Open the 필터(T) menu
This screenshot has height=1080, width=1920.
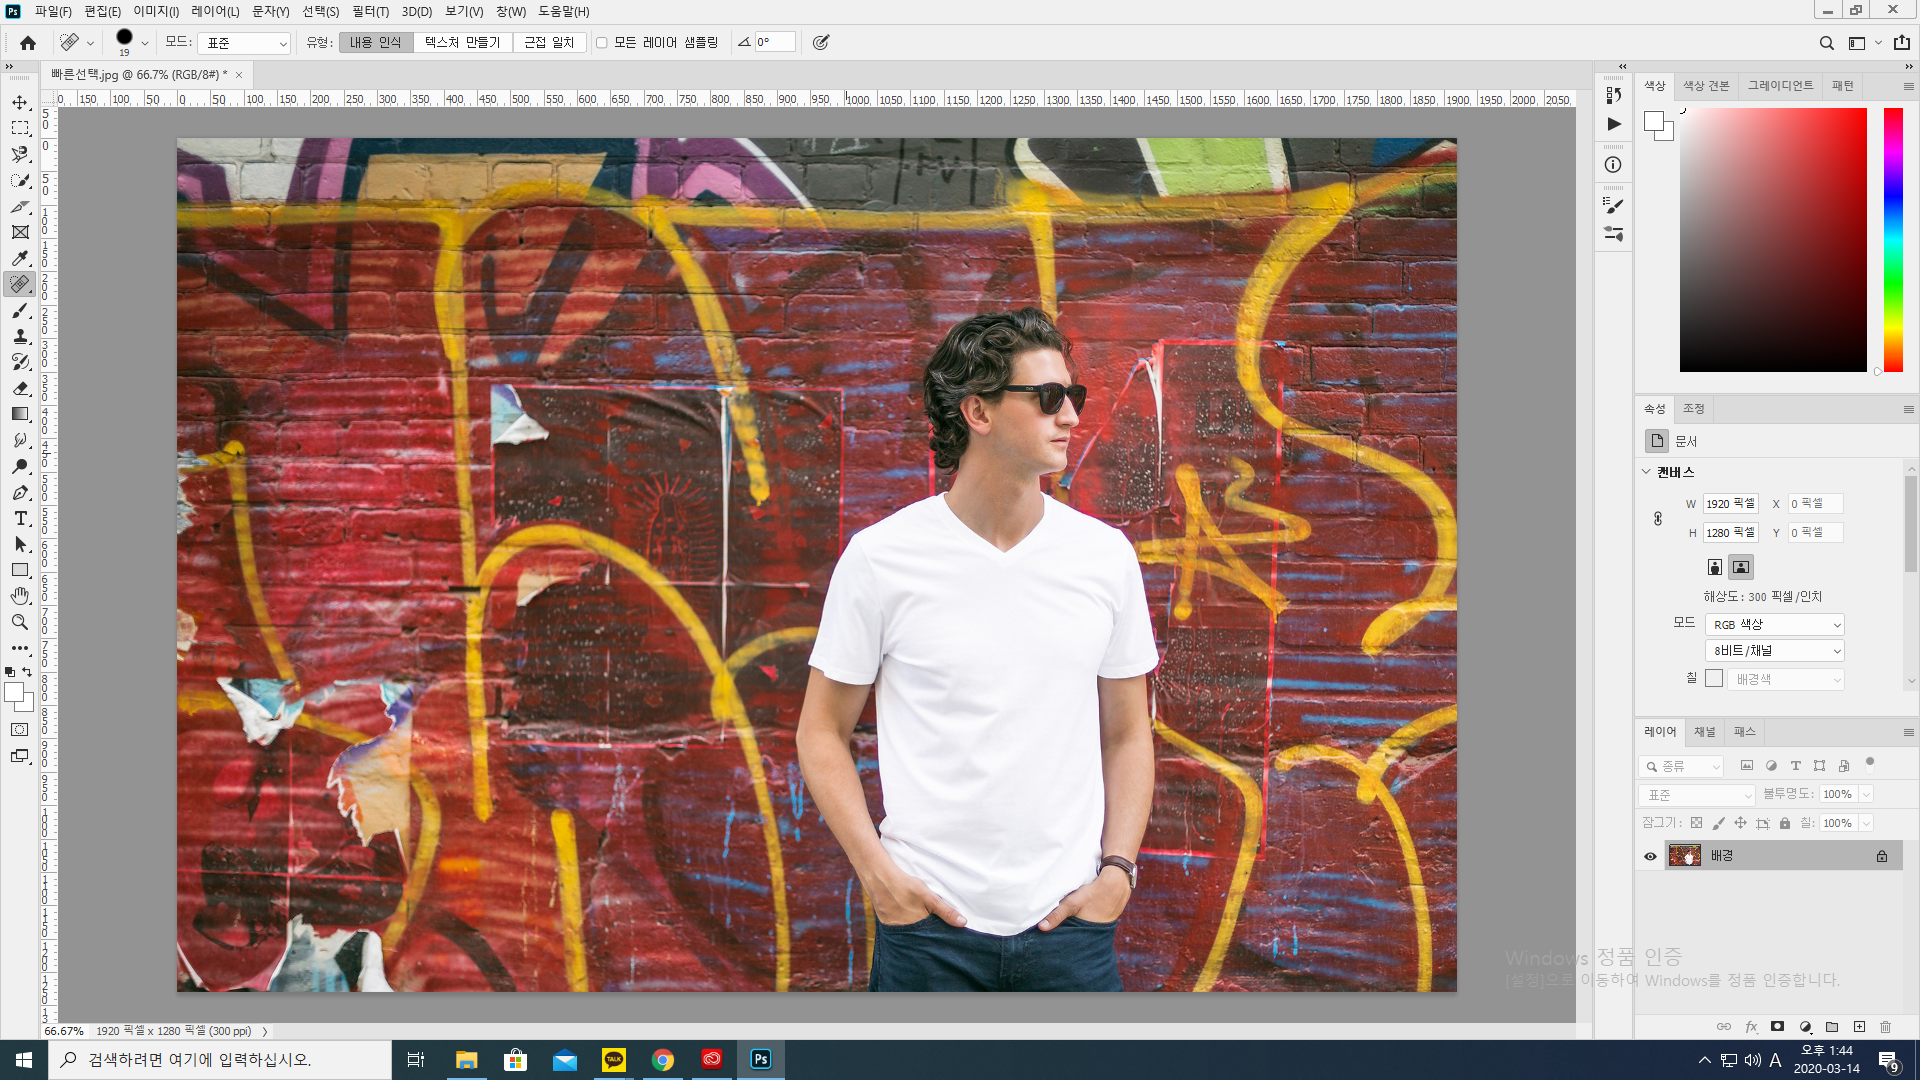click(x=370, y=11)
